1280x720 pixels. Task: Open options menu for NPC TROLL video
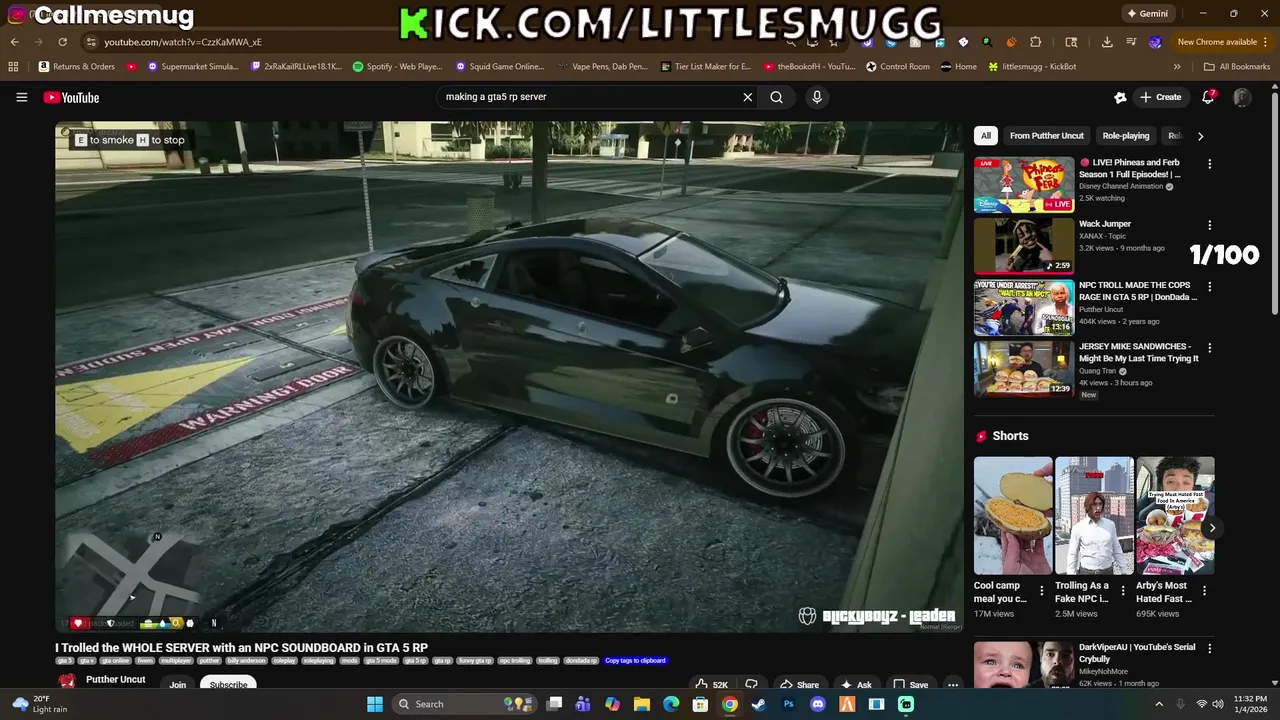pos(1209,287)
